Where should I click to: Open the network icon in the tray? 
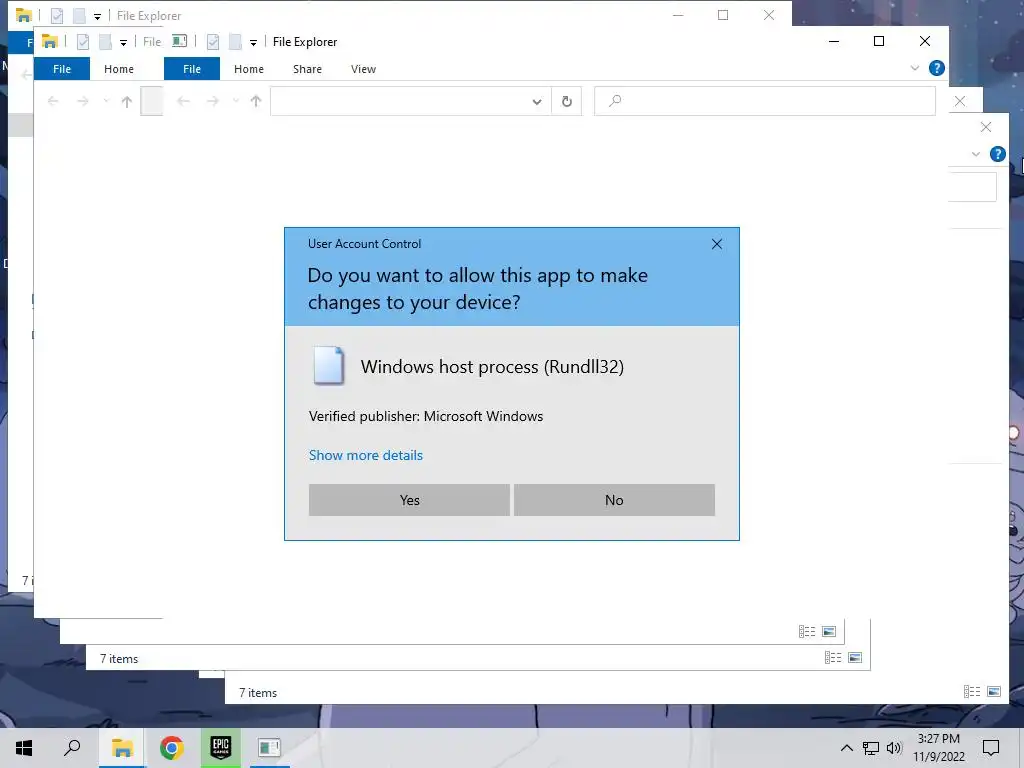point(871,748)
